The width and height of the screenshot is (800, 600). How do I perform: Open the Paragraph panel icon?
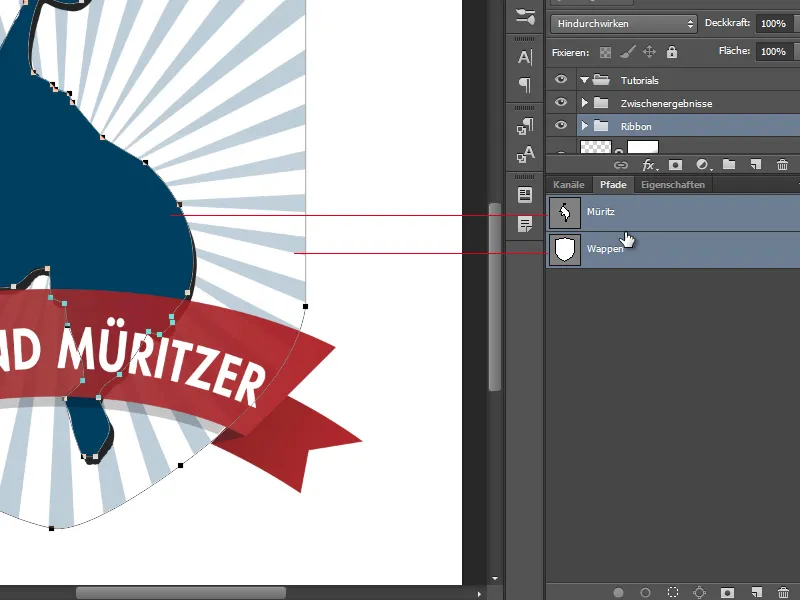point(525,85)
